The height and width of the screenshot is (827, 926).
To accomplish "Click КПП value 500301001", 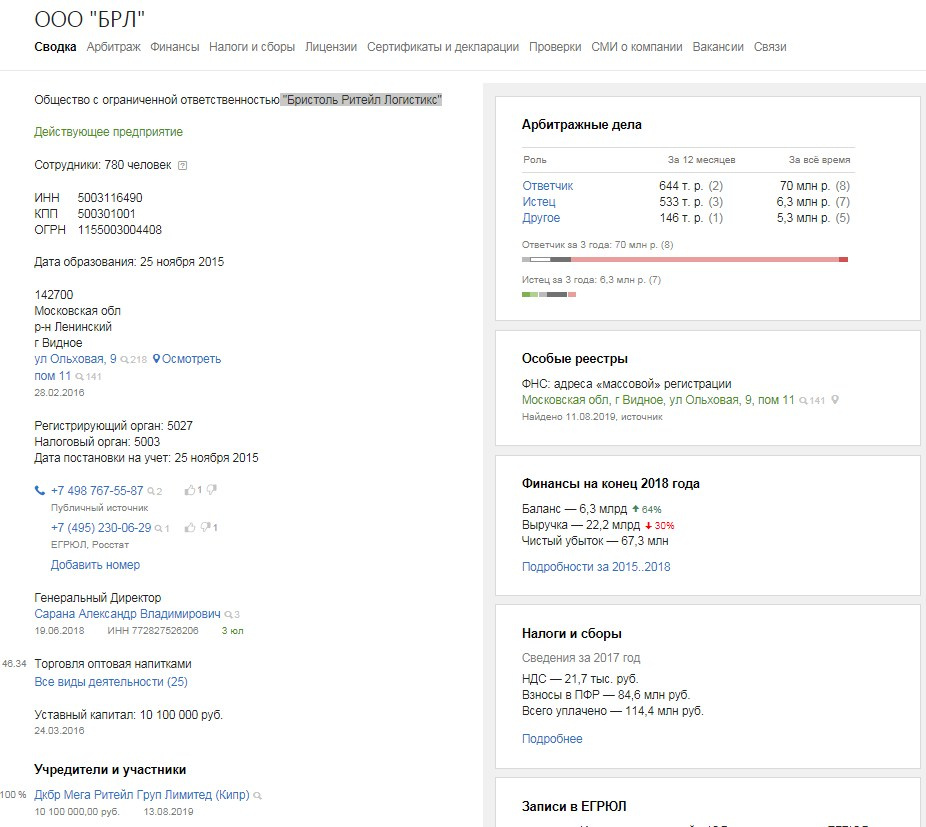I will point(106,213).
